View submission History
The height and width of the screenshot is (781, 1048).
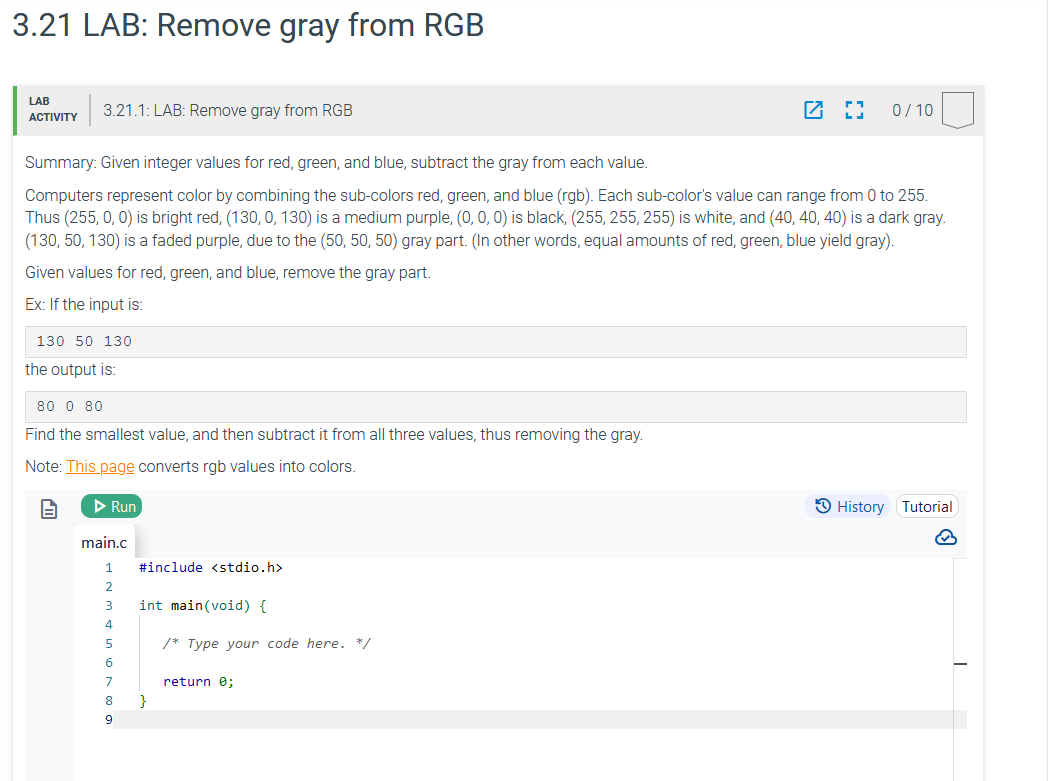pos(847,506)
